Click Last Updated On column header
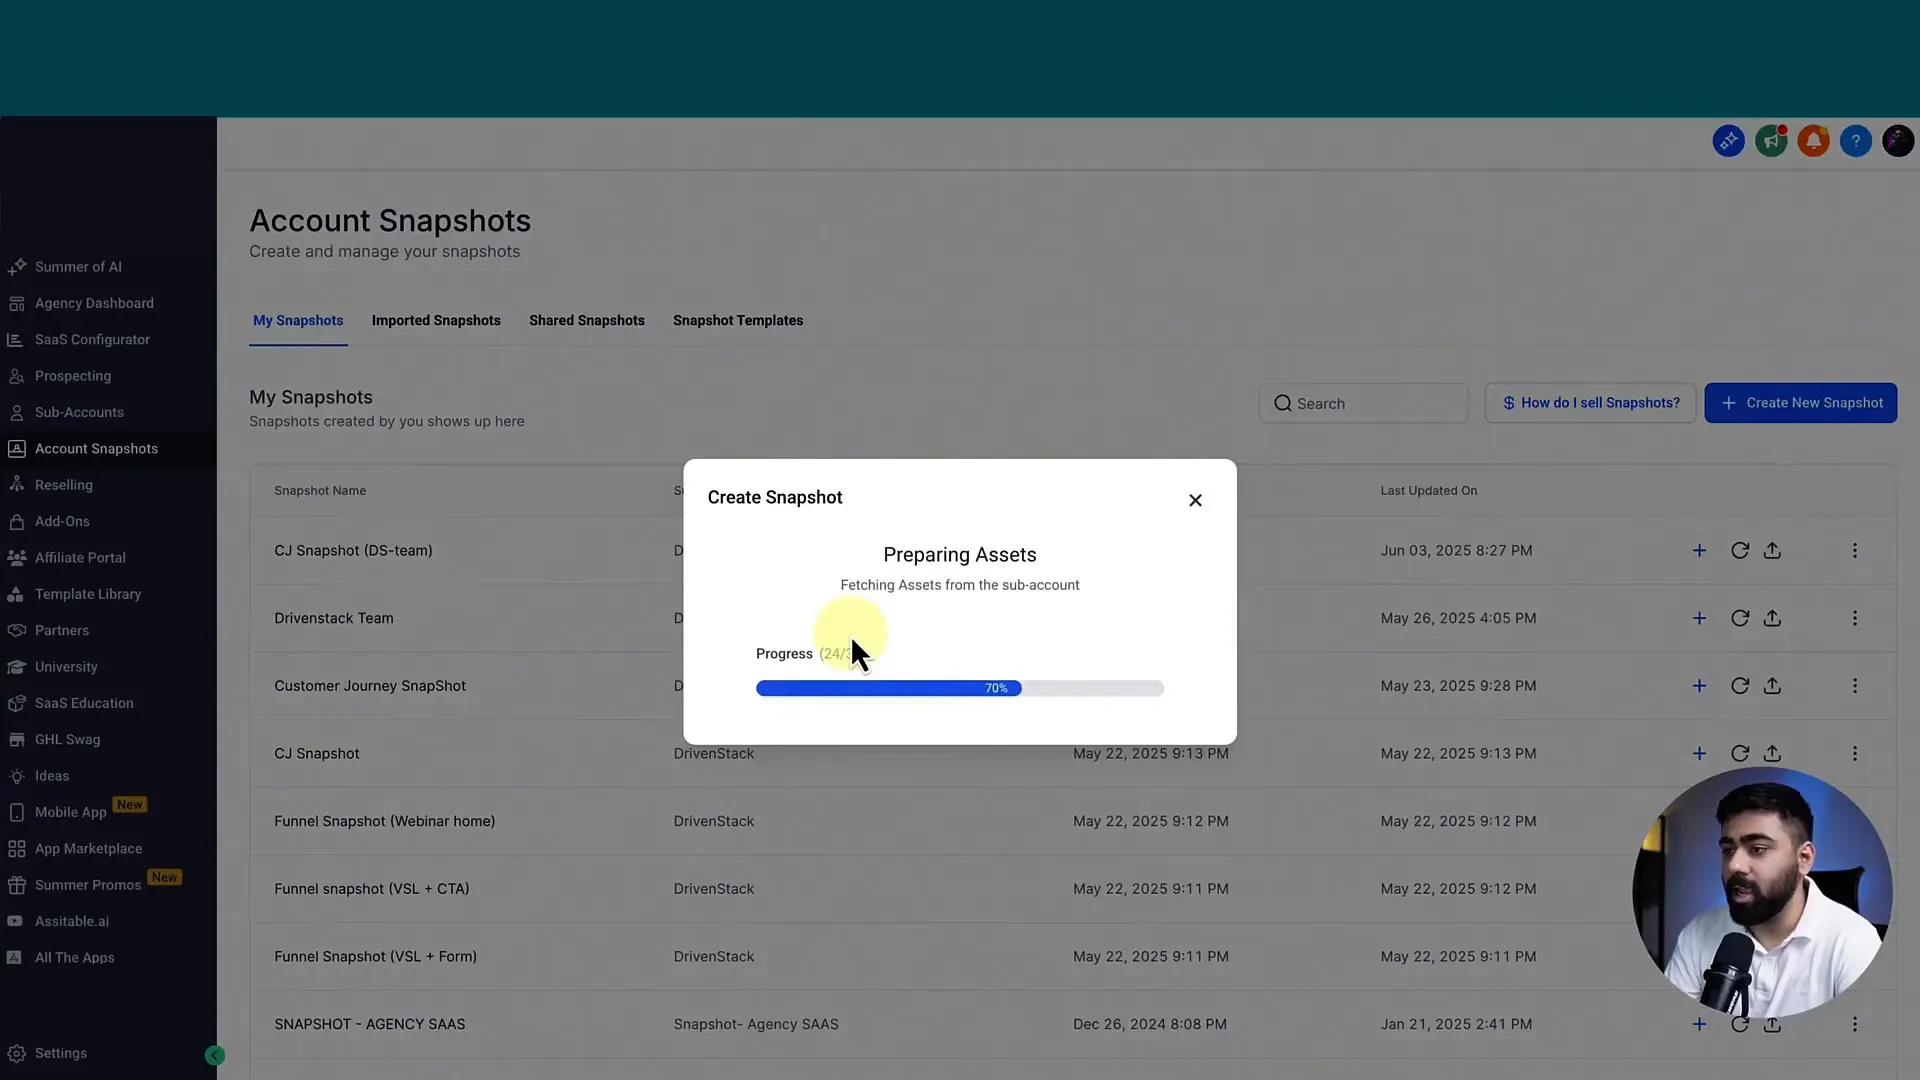Image resolution: width=1920 pixels, height=1080 pixels. [1429, 491]
